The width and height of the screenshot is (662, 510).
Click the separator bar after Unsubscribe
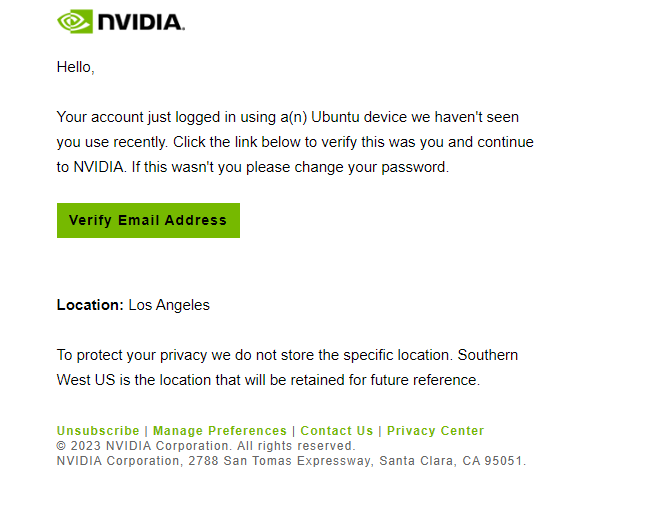coord(146,431)
